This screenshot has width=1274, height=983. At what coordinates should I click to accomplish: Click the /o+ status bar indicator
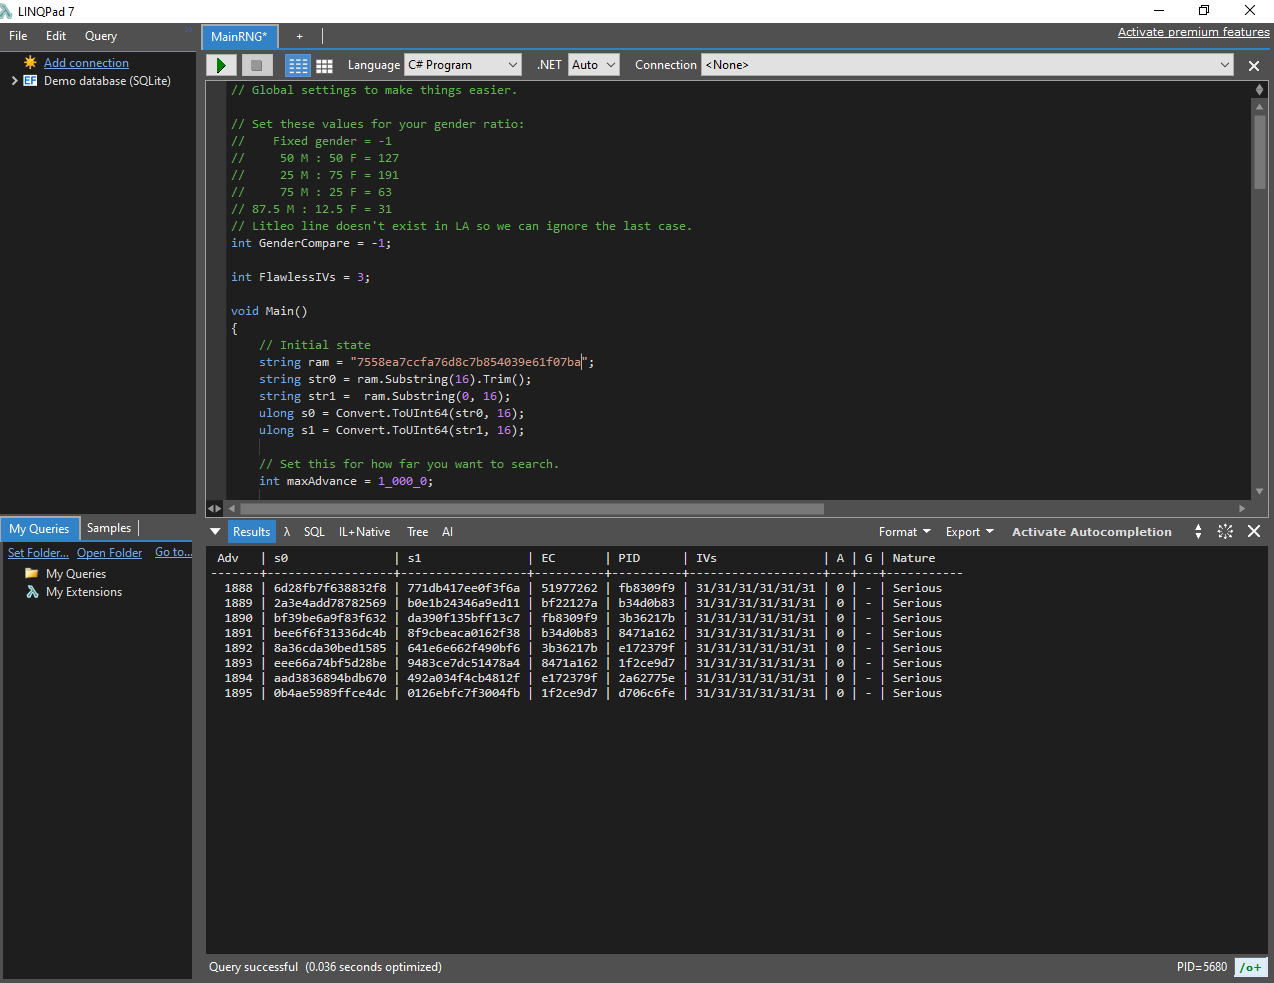click(1251, 967)
